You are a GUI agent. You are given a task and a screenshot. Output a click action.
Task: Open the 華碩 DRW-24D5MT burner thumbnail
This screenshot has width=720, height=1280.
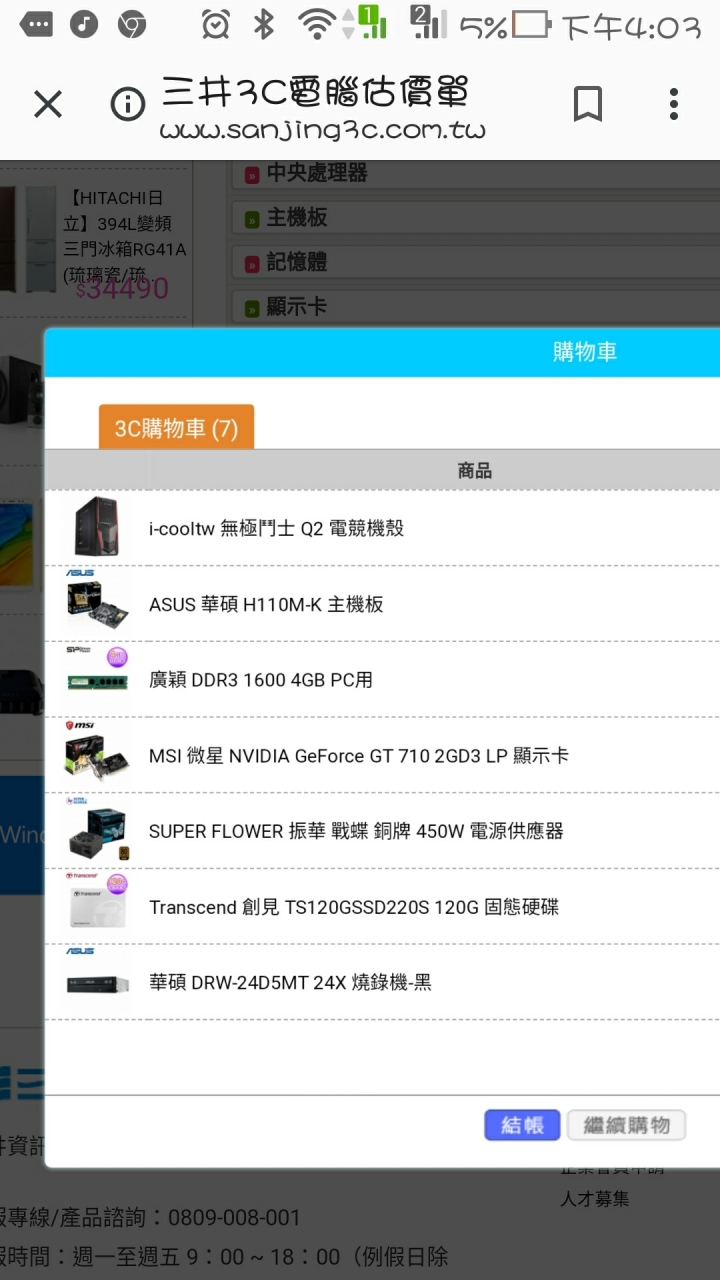[x=97, y=982]
